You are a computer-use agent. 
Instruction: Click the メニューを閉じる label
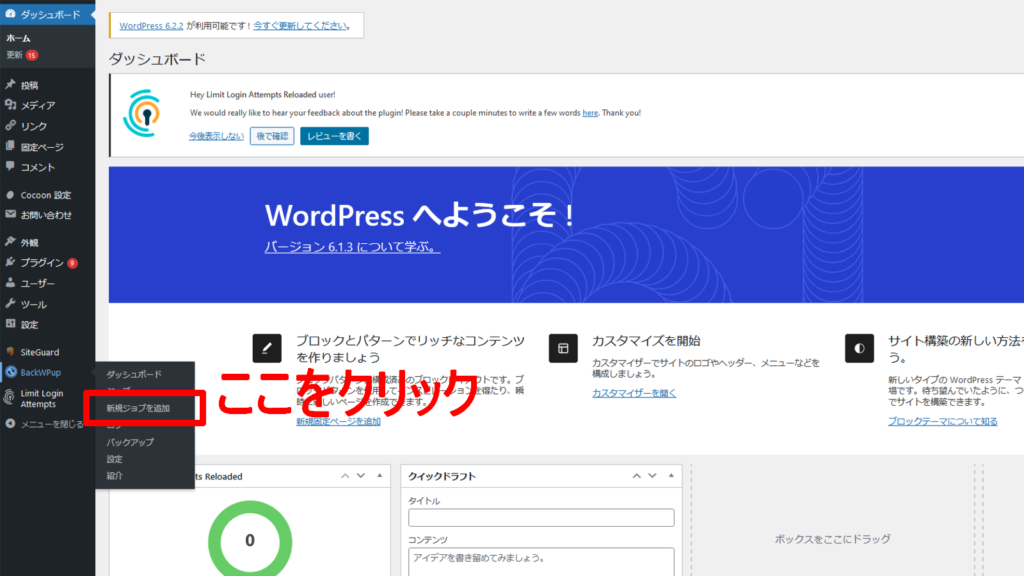[52, 424]
